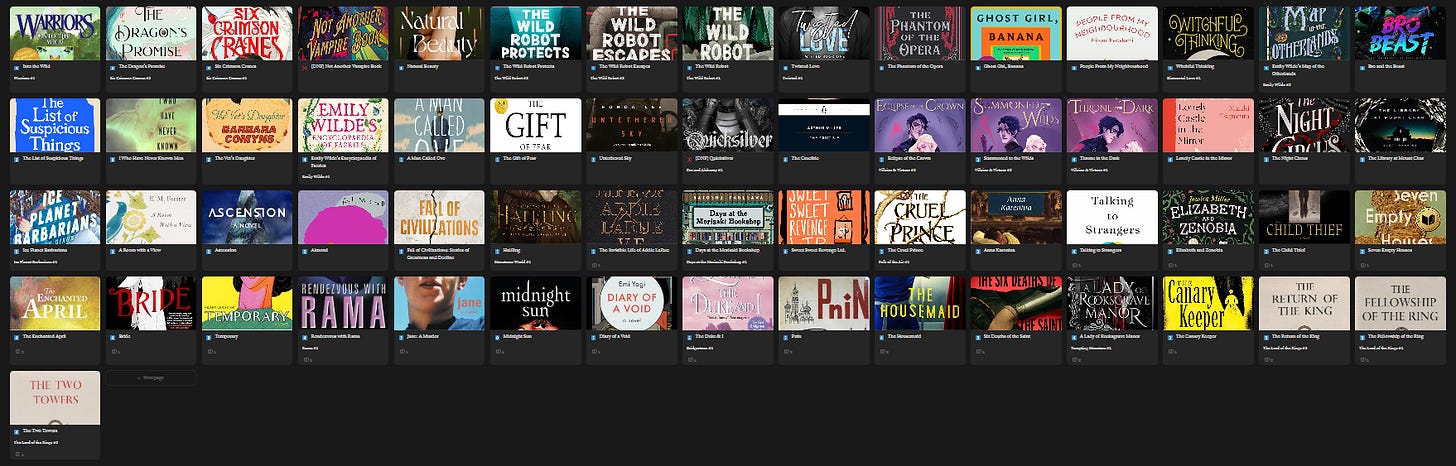Open Days at the Morisaki Bookshop cover
1456x466 pixels.
pyautogui.click(x=728, y=217)
